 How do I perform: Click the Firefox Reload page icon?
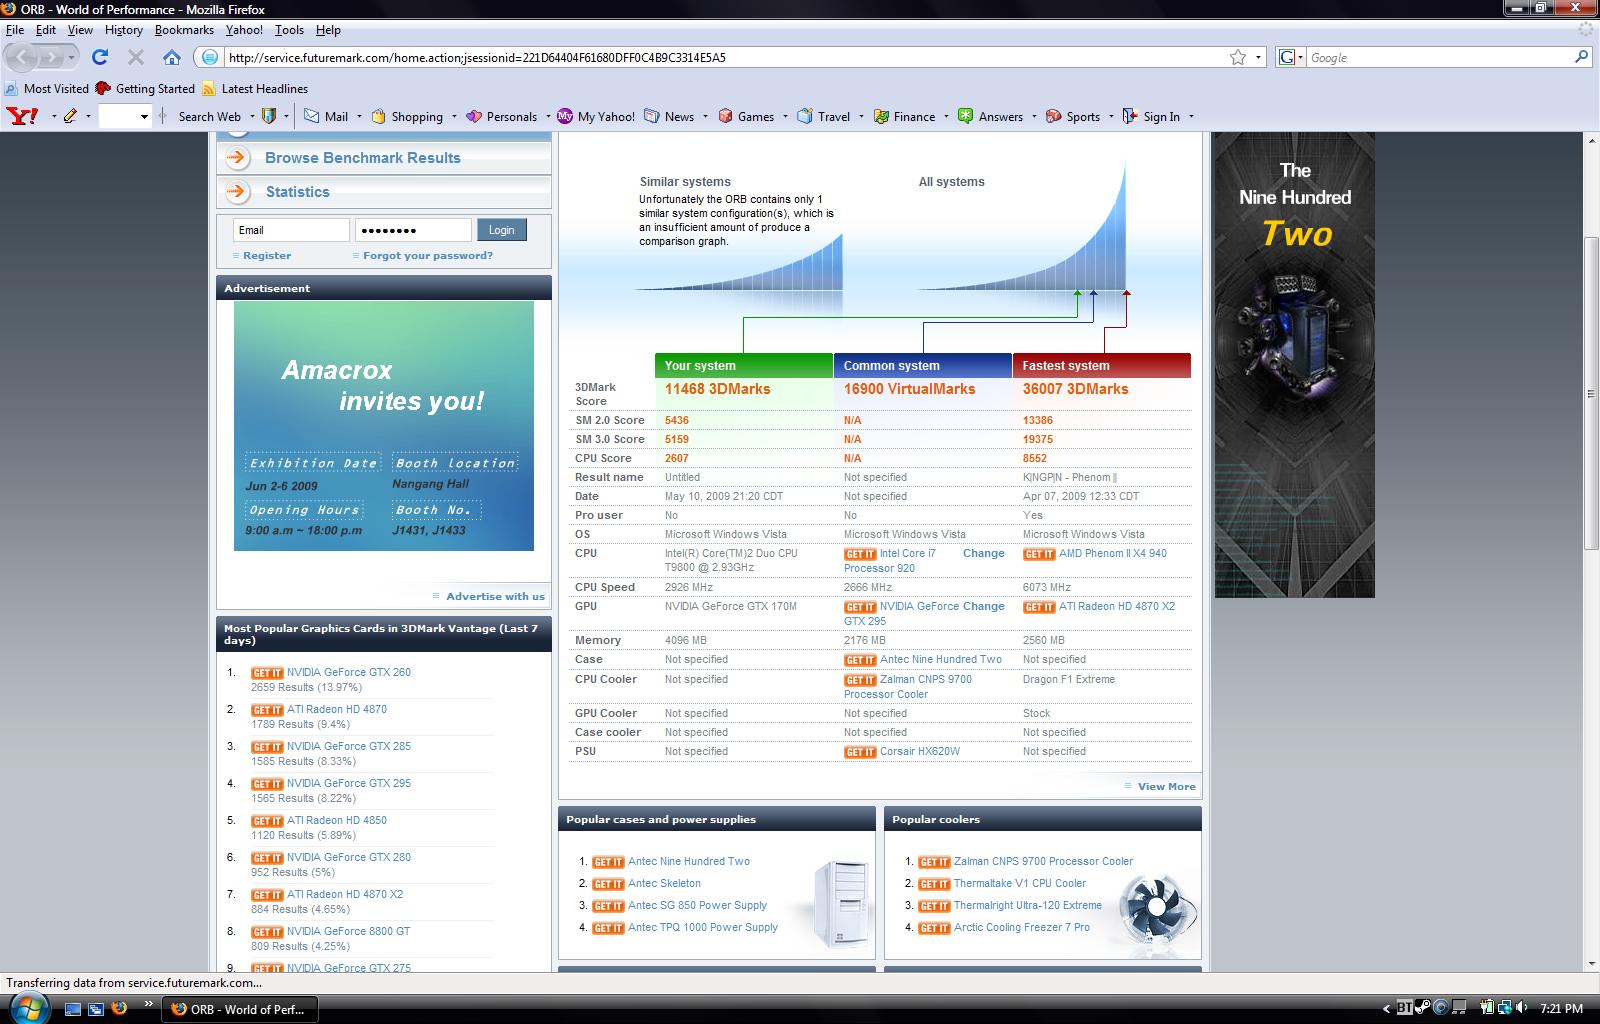click(x=100, y=57)
